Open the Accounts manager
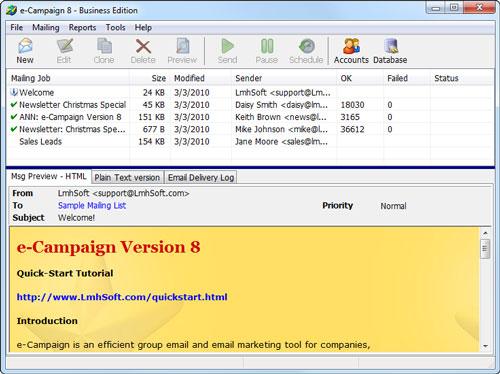Viewport: 500px width, 374px height. pos(351,51)
